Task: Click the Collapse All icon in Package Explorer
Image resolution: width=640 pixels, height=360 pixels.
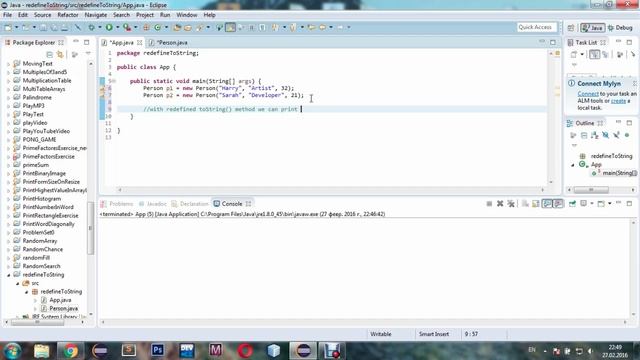Action: click(x=49, y=54)
